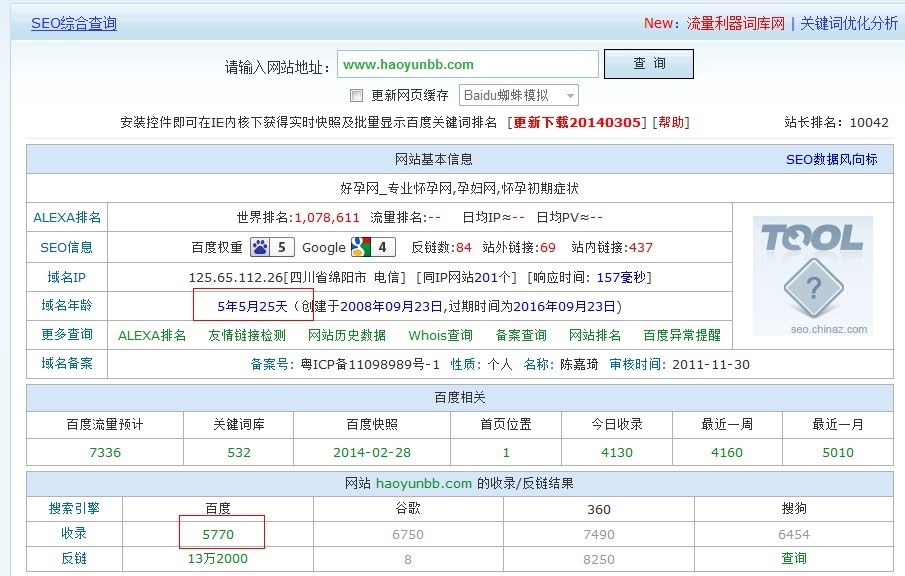The height and width of the screenshot is (576, 905).
Task: Click 最近一月 value 5010
Action: tap(838, 452)
